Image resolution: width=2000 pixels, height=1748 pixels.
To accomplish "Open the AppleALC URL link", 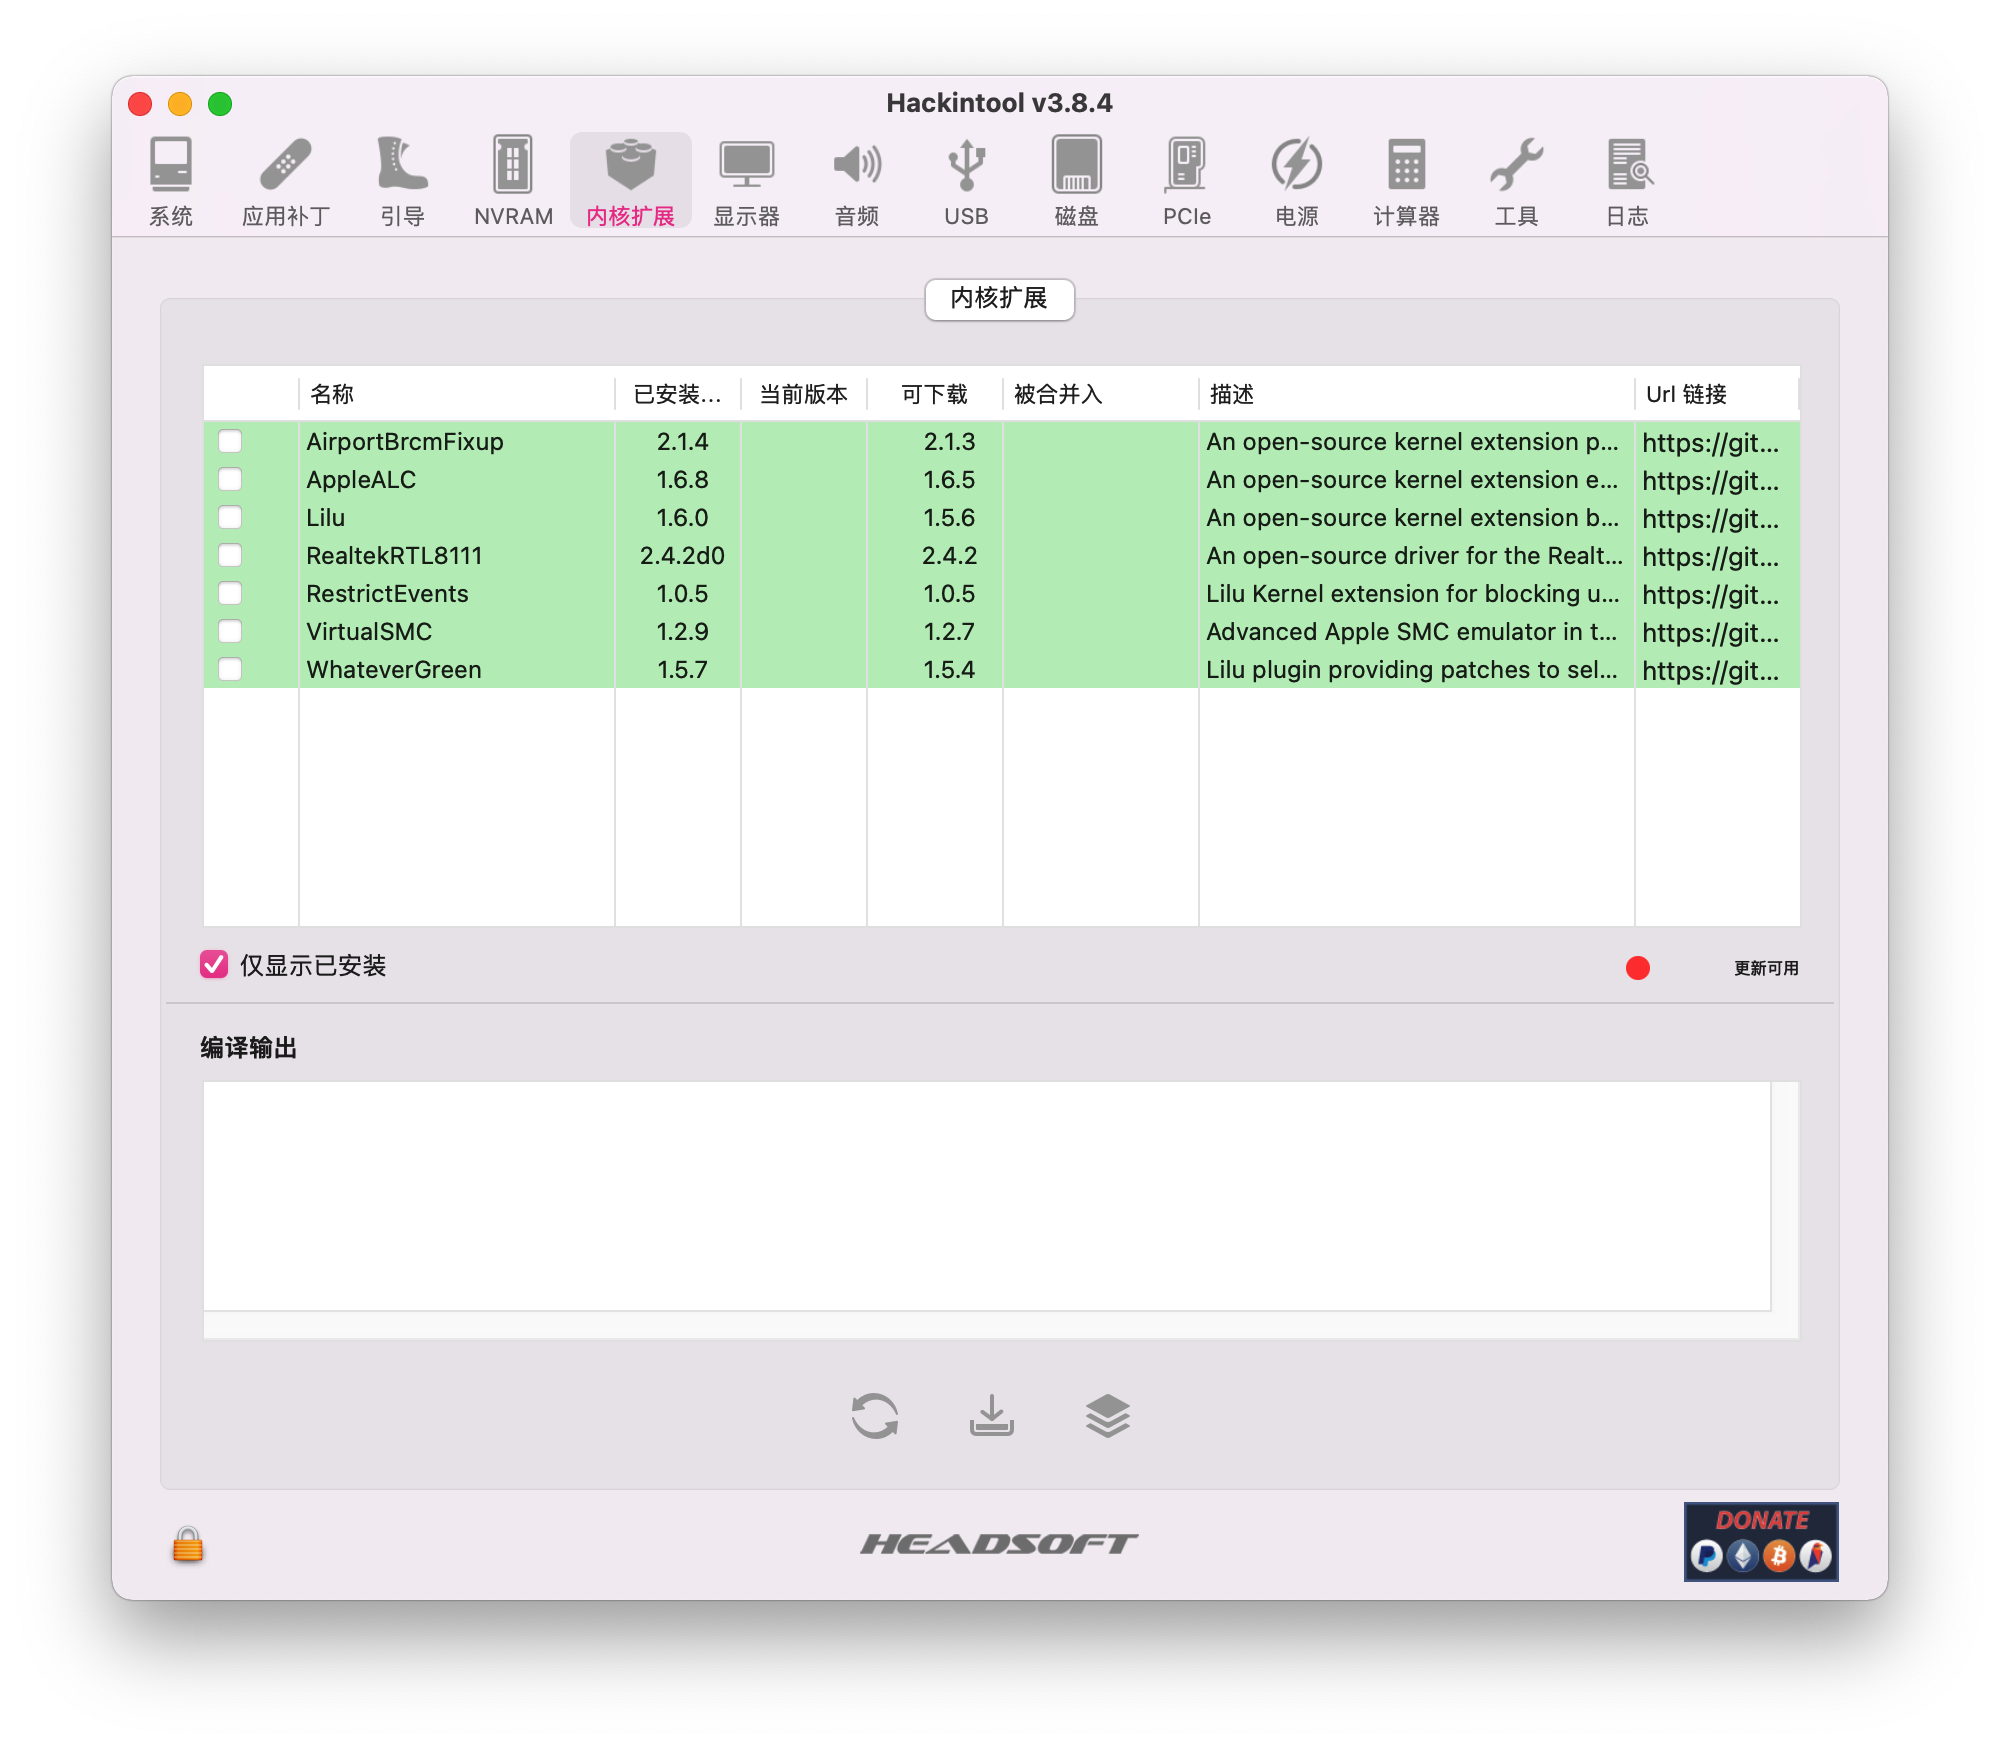I will click(1710, 480).
